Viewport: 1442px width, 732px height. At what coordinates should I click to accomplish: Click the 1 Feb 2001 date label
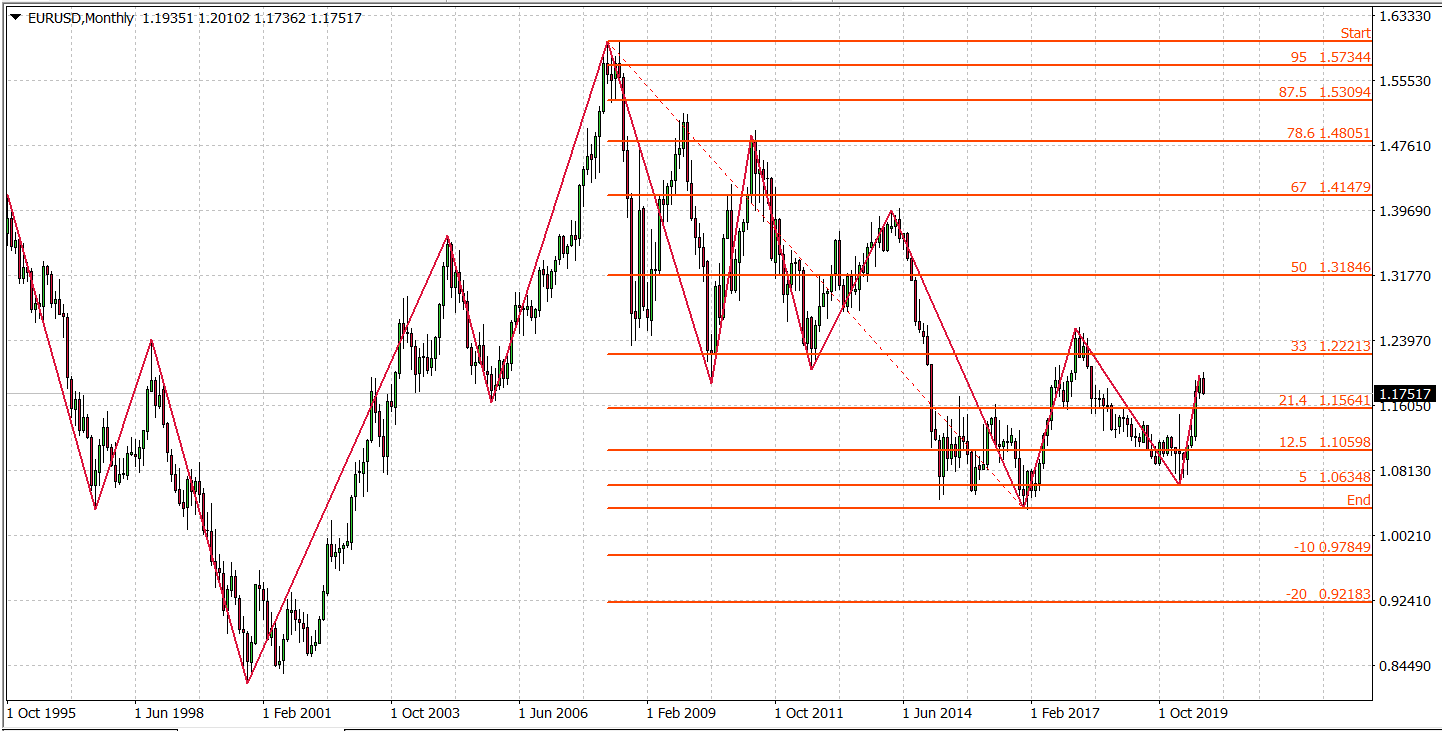point(297,713)
